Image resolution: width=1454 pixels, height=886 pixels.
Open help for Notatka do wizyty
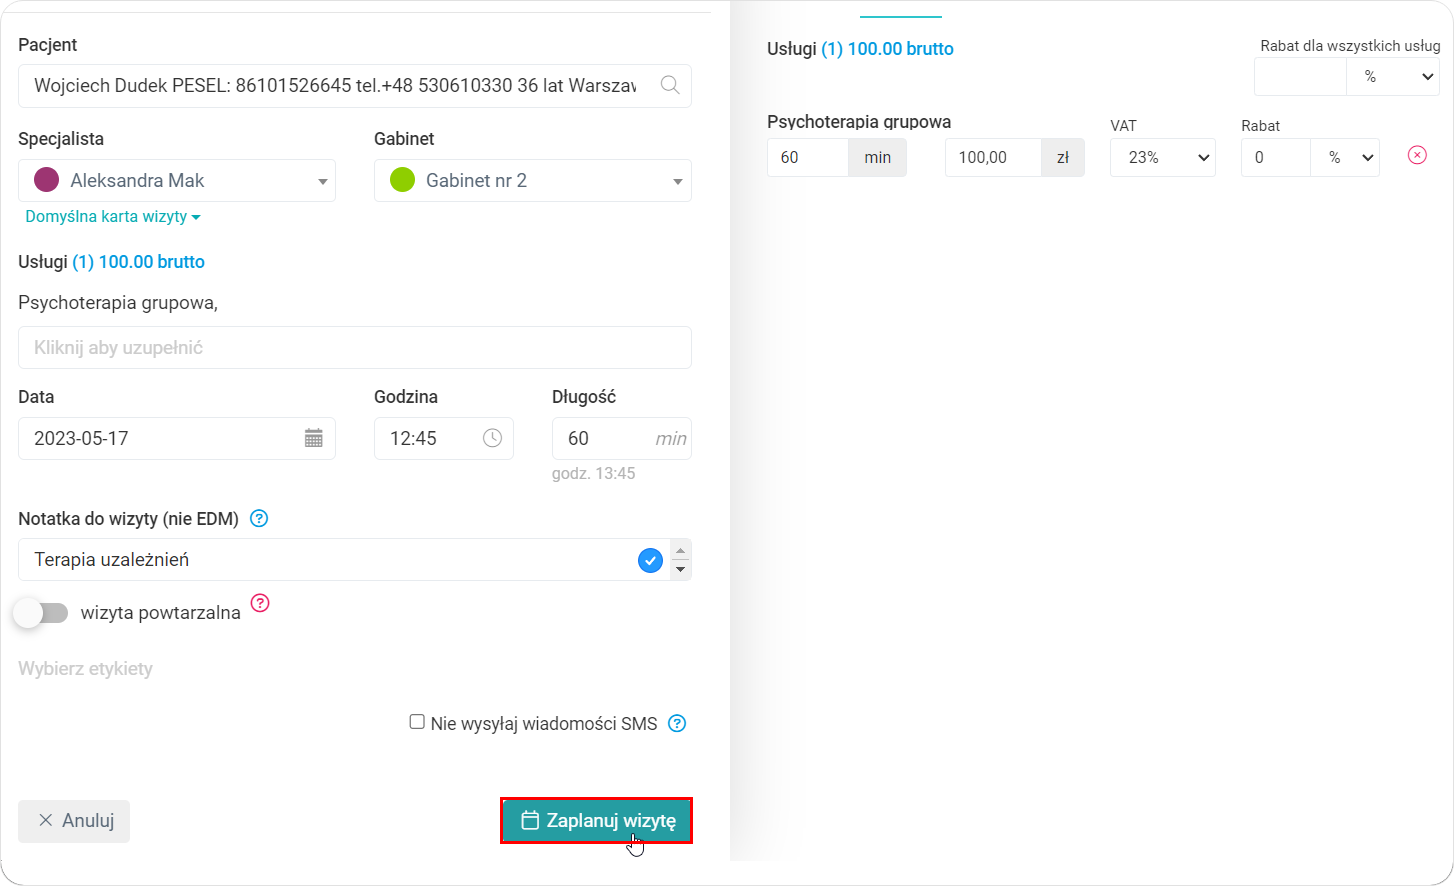(x=259, y=518)
